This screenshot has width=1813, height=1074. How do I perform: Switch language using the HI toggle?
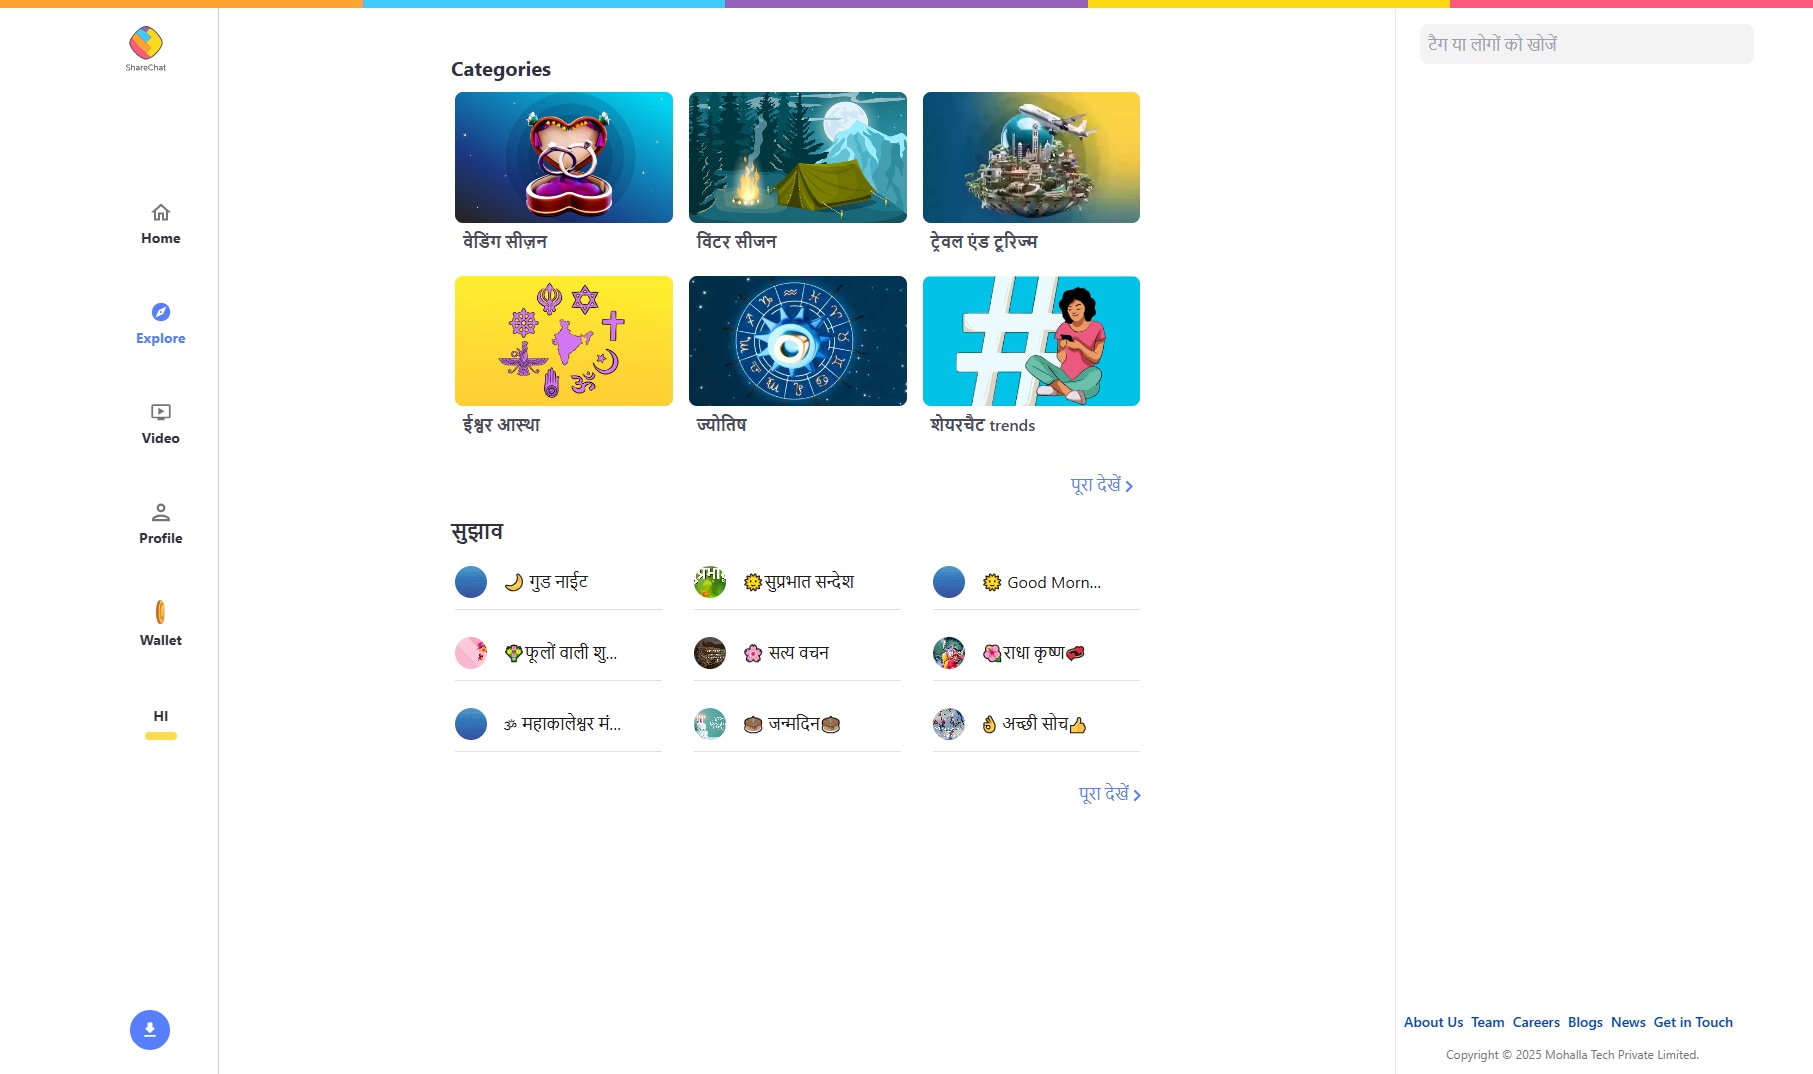(x=159, y=716)
